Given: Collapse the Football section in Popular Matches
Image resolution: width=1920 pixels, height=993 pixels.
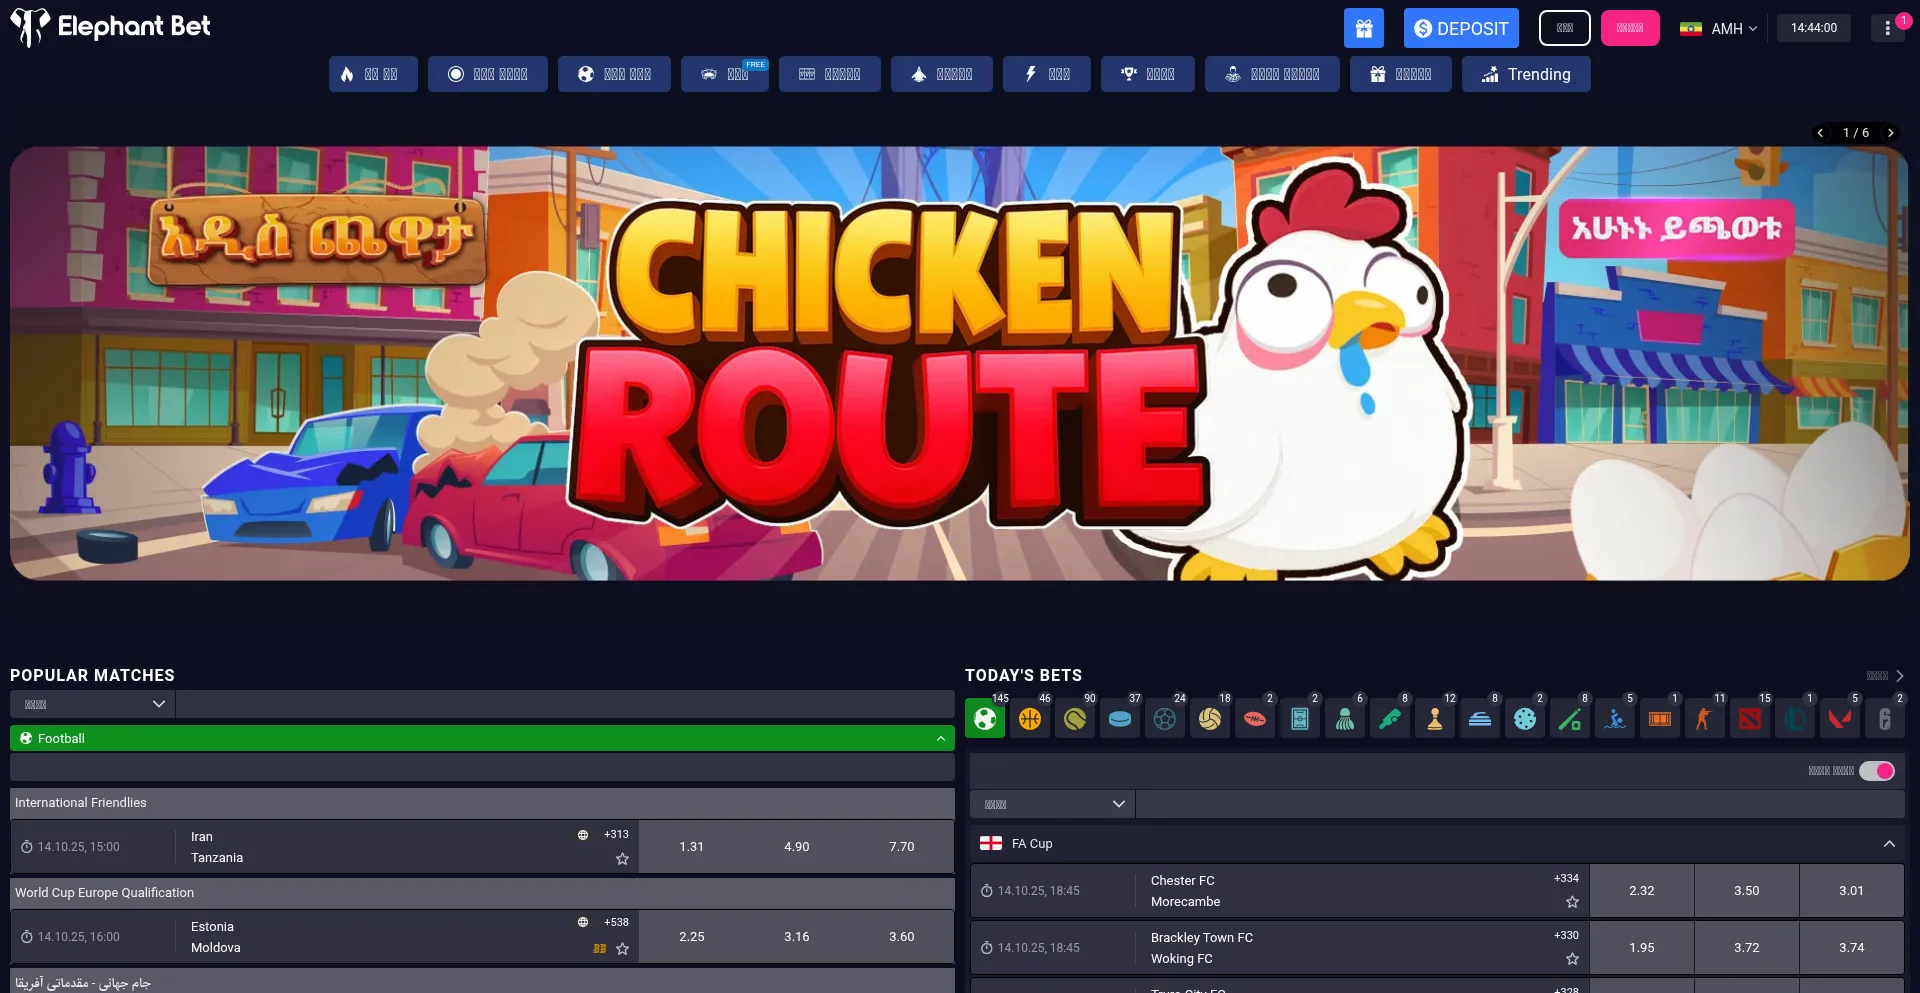Looking at the screenshot, I should (940, 739).
